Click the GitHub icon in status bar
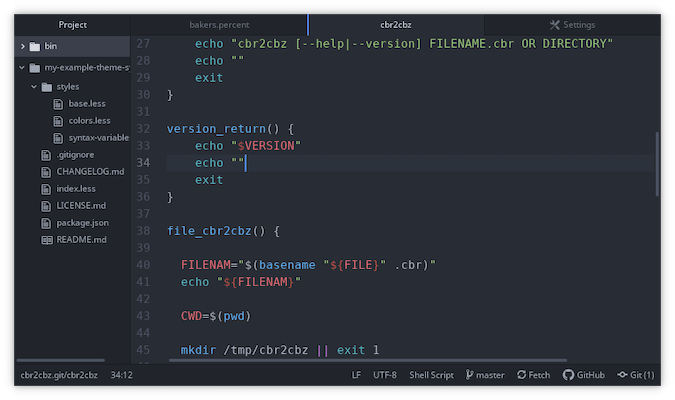 [568, 375]
